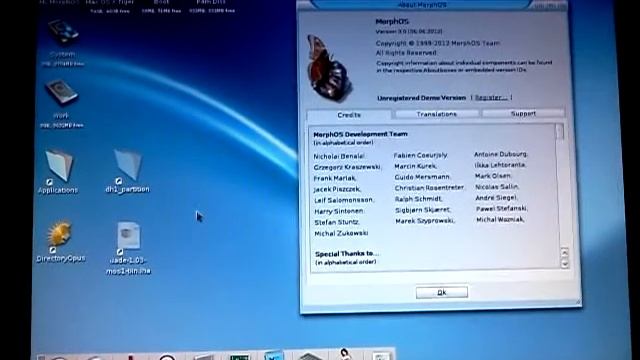Click the name "Christian Rosentreter"
Screen dimensions: 640x360
(429, 188)
